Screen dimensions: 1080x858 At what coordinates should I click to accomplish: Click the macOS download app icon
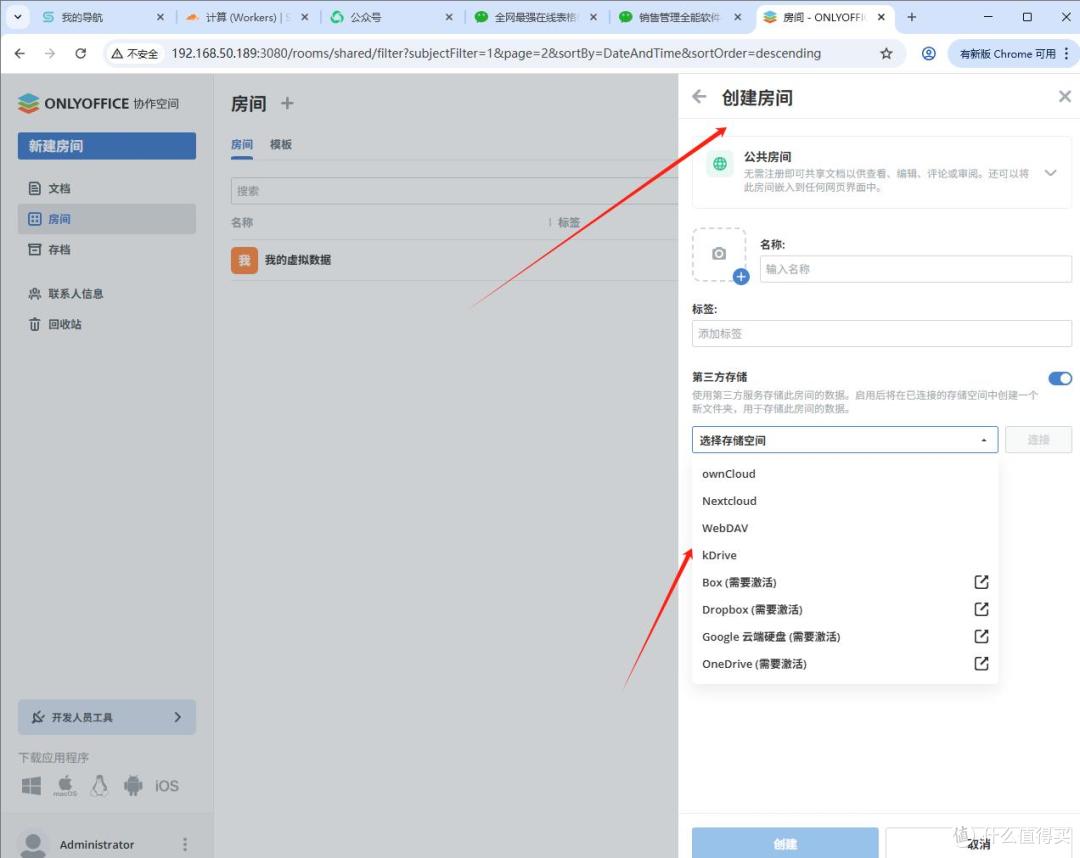(x=65, y=786)
